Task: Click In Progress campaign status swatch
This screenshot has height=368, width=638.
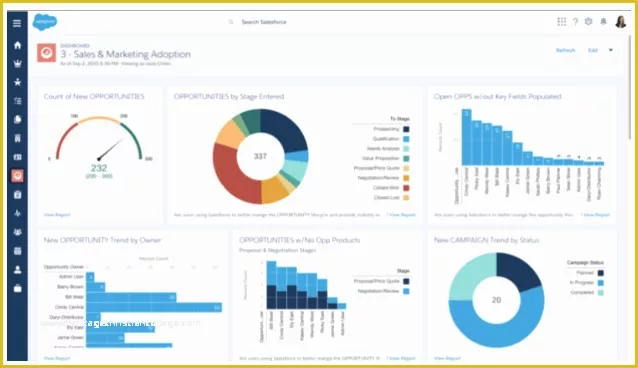Action: [x=601, y=283]
